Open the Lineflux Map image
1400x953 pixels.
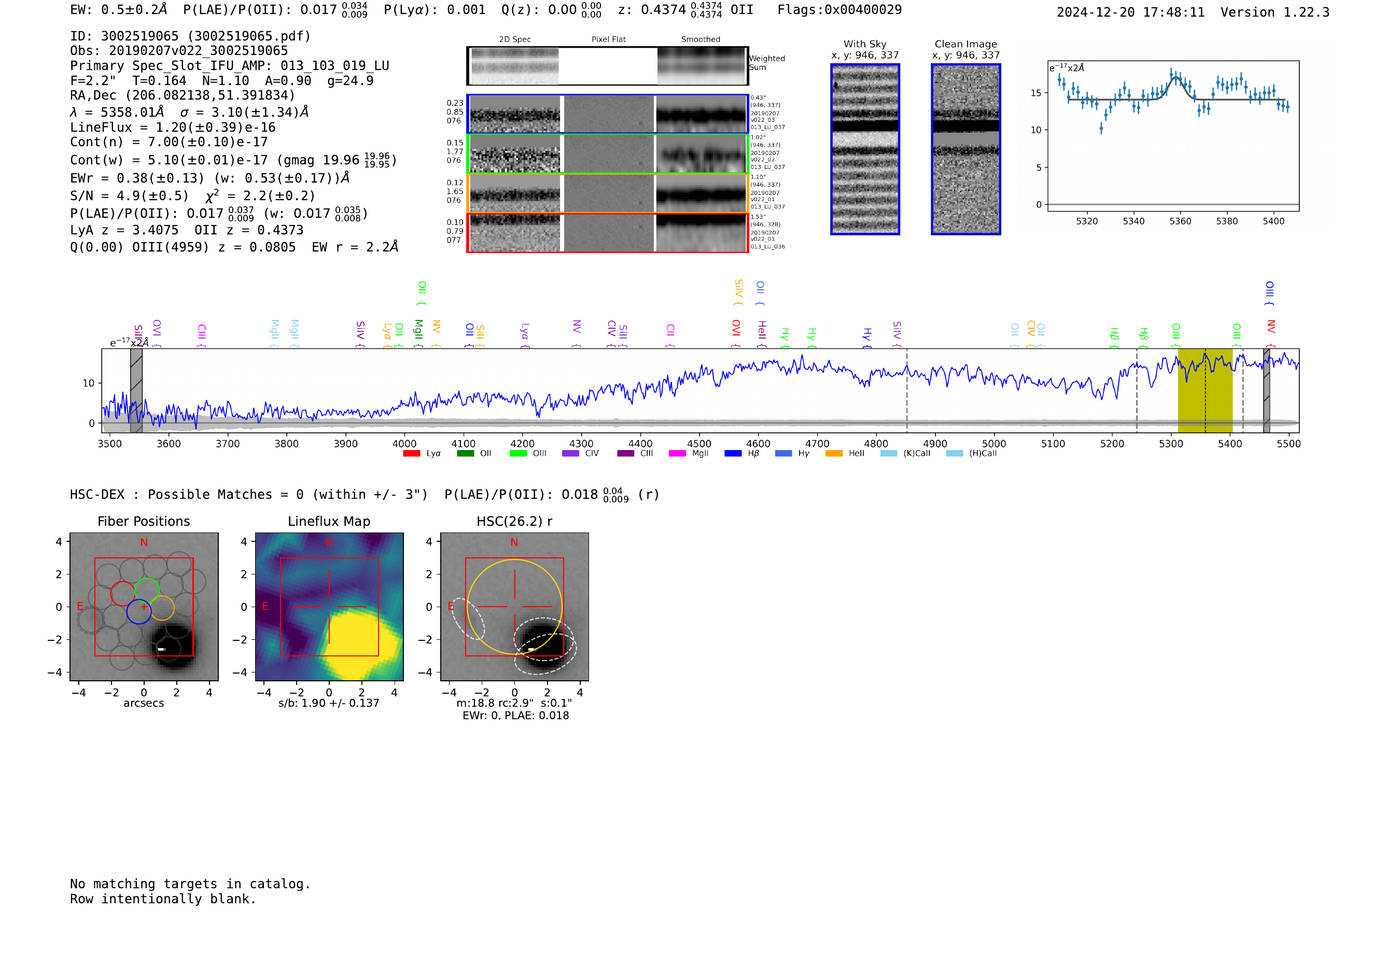pyautogui.click(x=329, y=607)
